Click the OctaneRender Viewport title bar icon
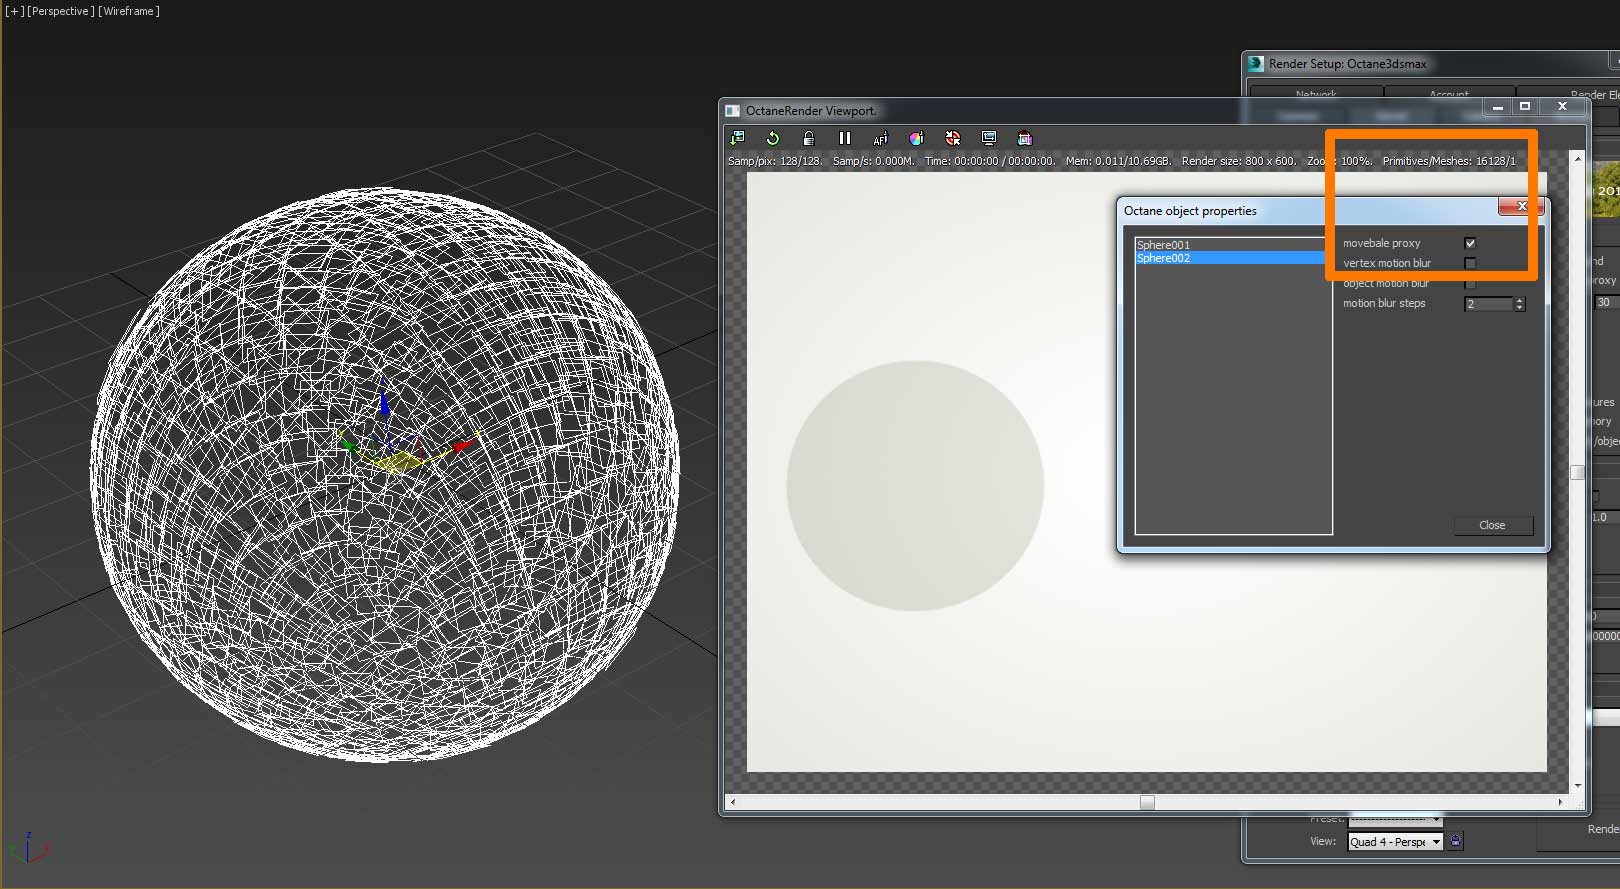The height and width of the screenshot is (889, 1620). 733,111
